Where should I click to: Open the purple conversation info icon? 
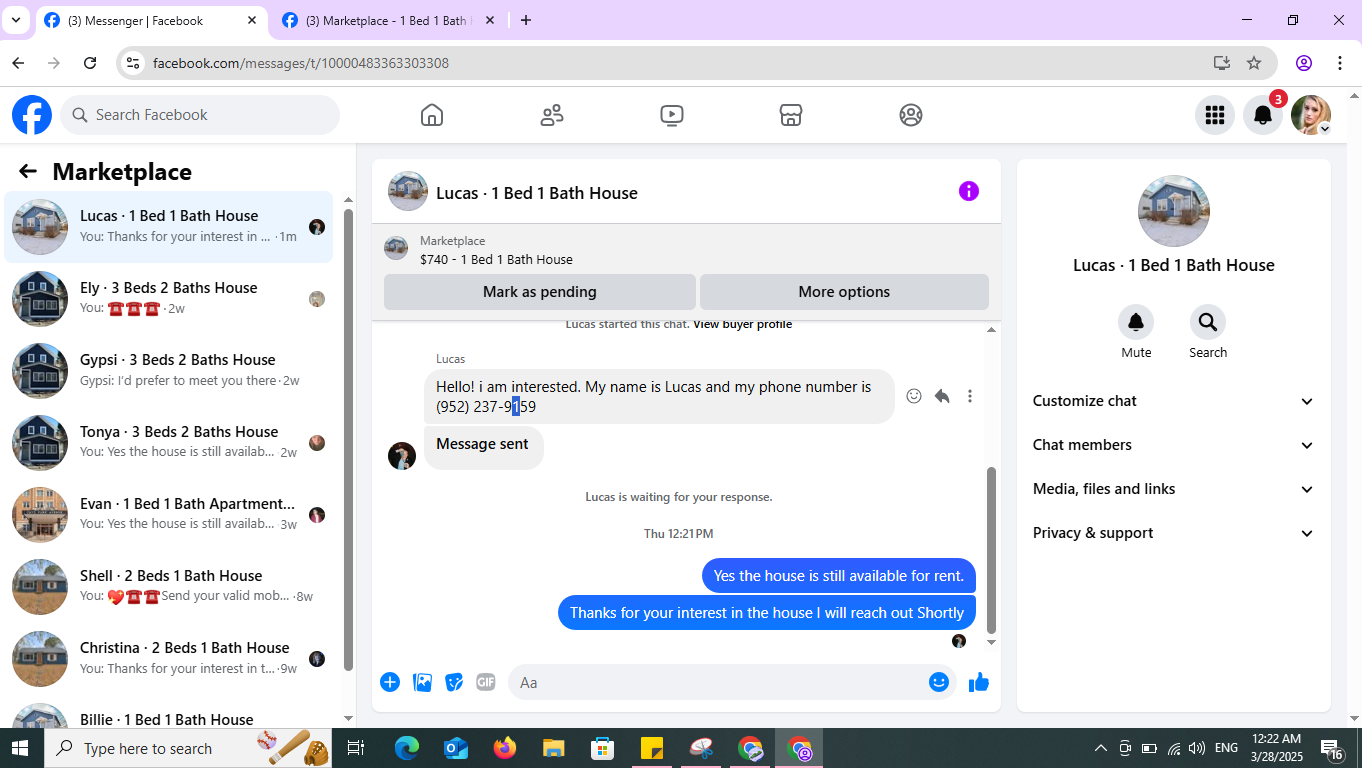pyautogui.click(x=969, y=191)
